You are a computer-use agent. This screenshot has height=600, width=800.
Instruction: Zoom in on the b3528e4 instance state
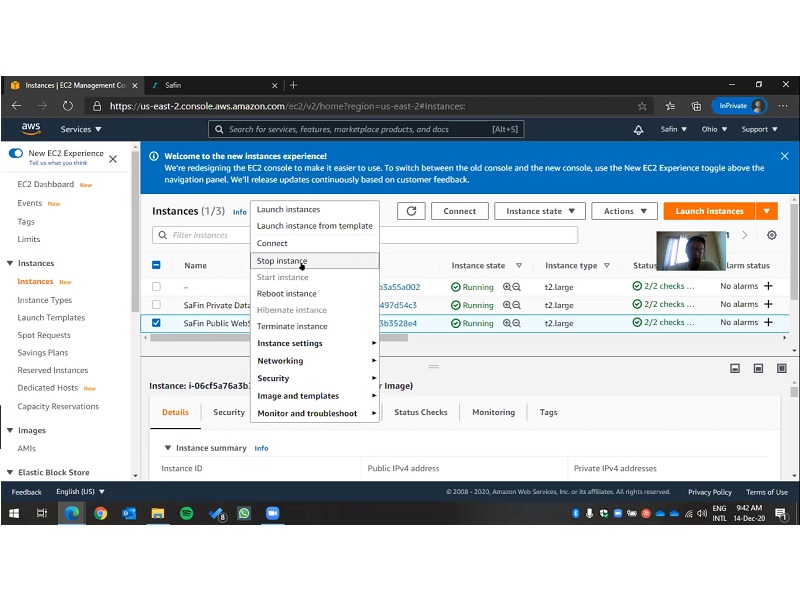coord(507,323)
